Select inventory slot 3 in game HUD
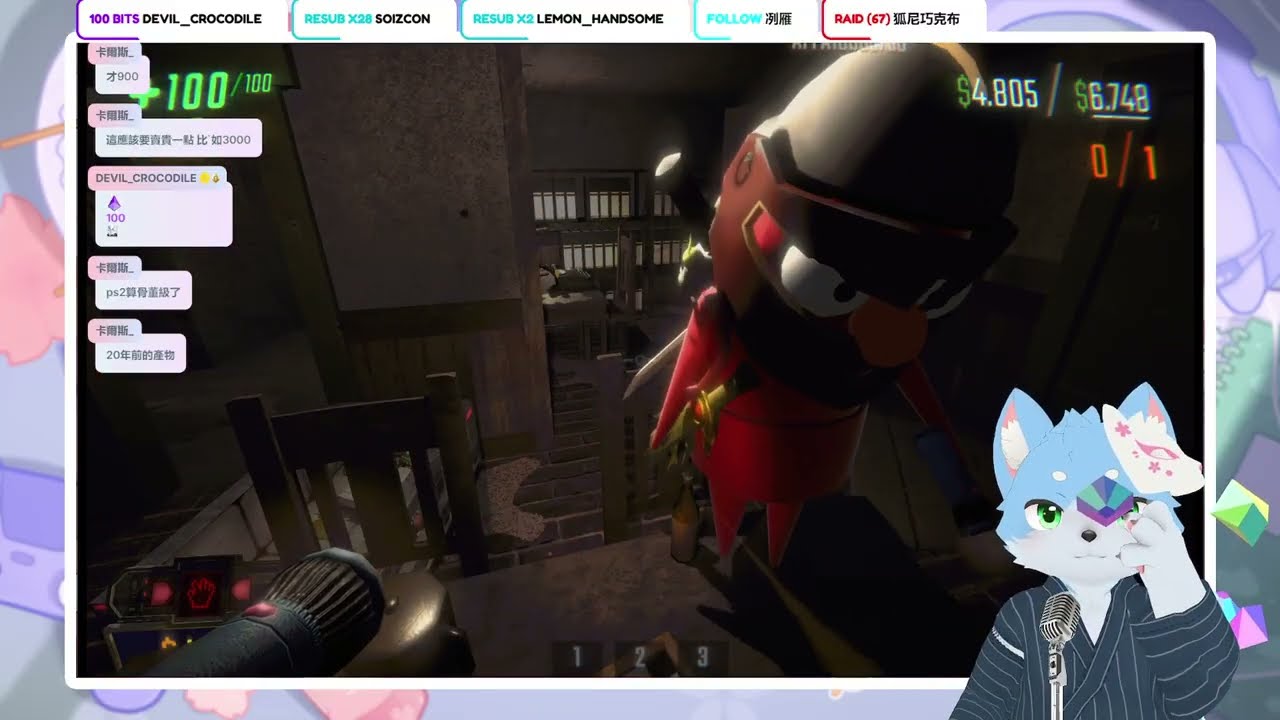The width and height of the screenshot is (1280, 720). tap(703, 657)
